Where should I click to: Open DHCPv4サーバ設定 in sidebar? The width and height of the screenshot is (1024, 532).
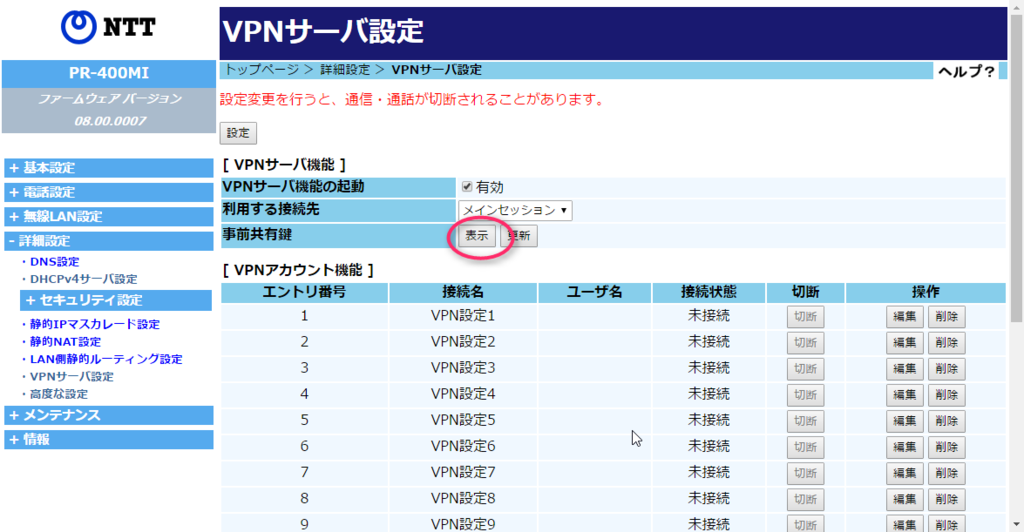(x=84, y=279)
